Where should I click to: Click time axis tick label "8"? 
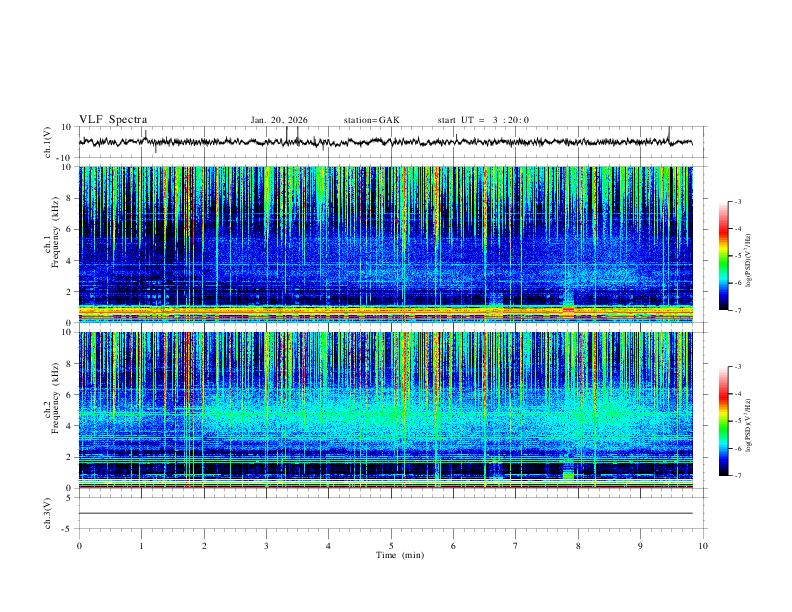pyautogui.click(x=578, y=546)
